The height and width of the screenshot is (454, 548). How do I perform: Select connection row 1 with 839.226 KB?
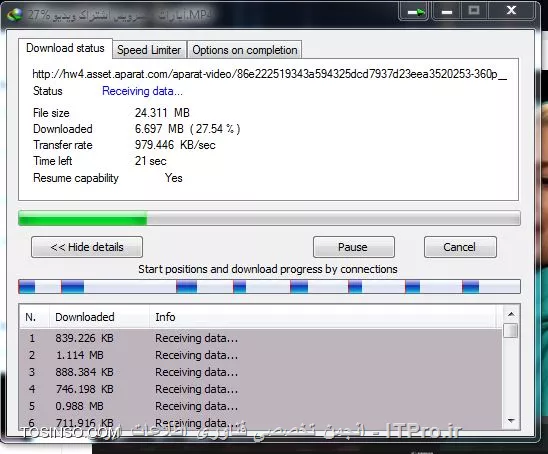click(x=261, y=338)
